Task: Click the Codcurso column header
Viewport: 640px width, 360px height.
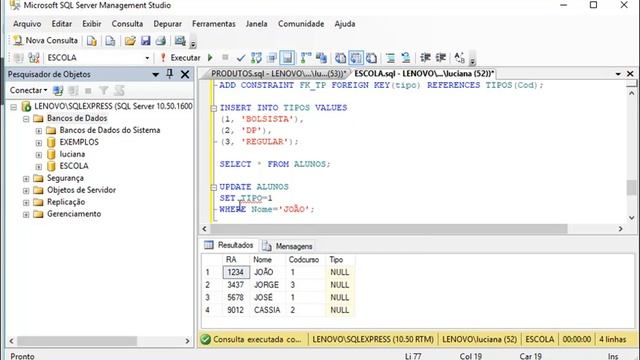Action: (304, 260)
